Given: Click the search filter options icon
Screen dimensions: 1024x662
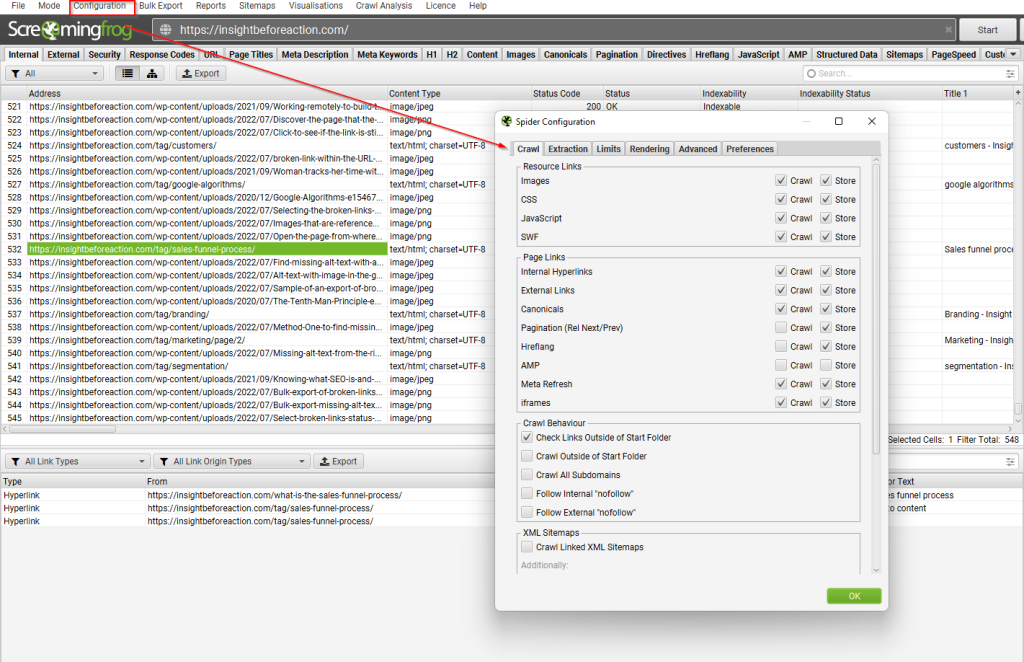Looking at the screenshot, I should pyautogui.click(x=1010, y=74).
